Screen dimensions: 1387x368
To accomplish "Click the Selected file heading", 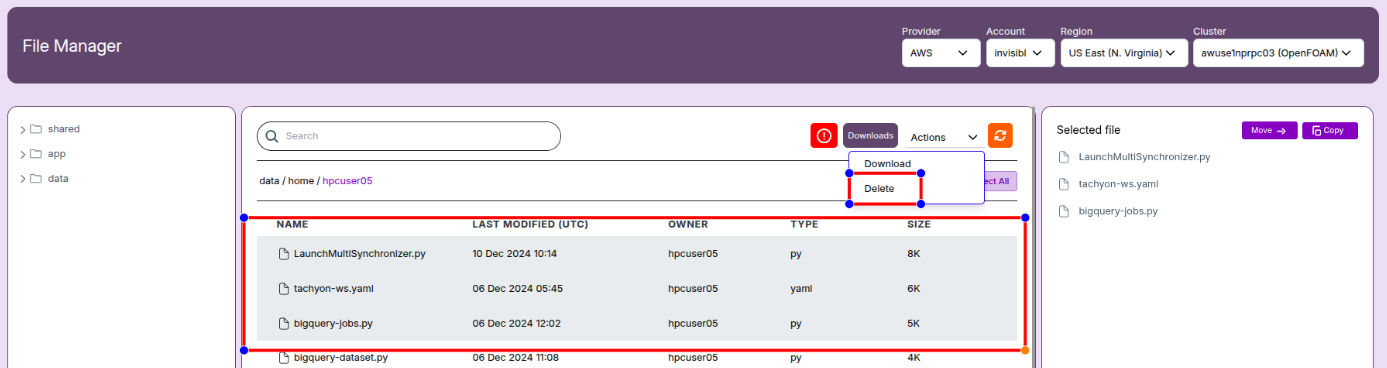I will (1088, 130).
